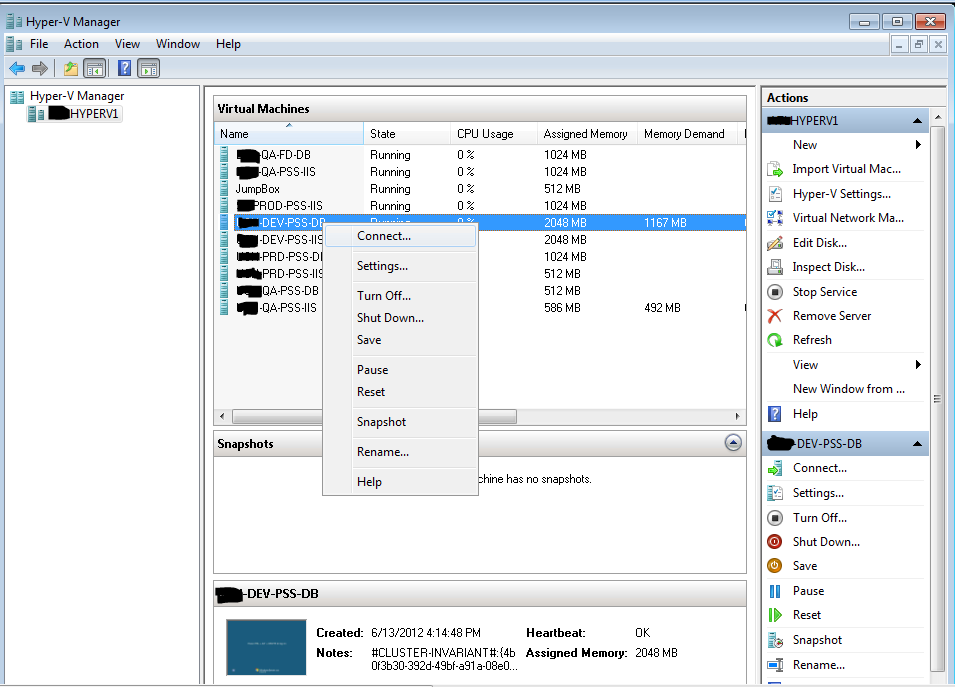The image size is (955, 687).
Task: Click blue Pause icon in Actions pane
Action: point(775,591)
